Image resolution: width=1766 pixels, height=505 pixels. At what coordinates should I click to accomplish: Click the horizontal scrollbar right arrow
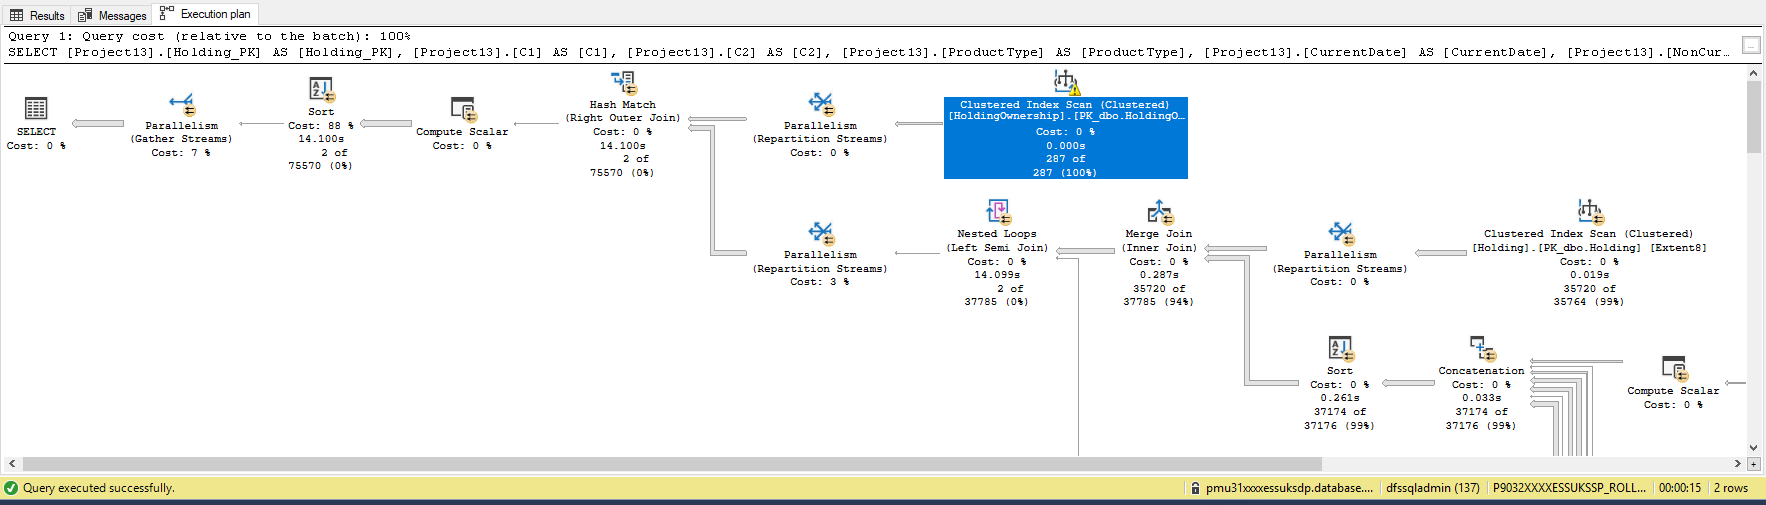(1737, 464)
